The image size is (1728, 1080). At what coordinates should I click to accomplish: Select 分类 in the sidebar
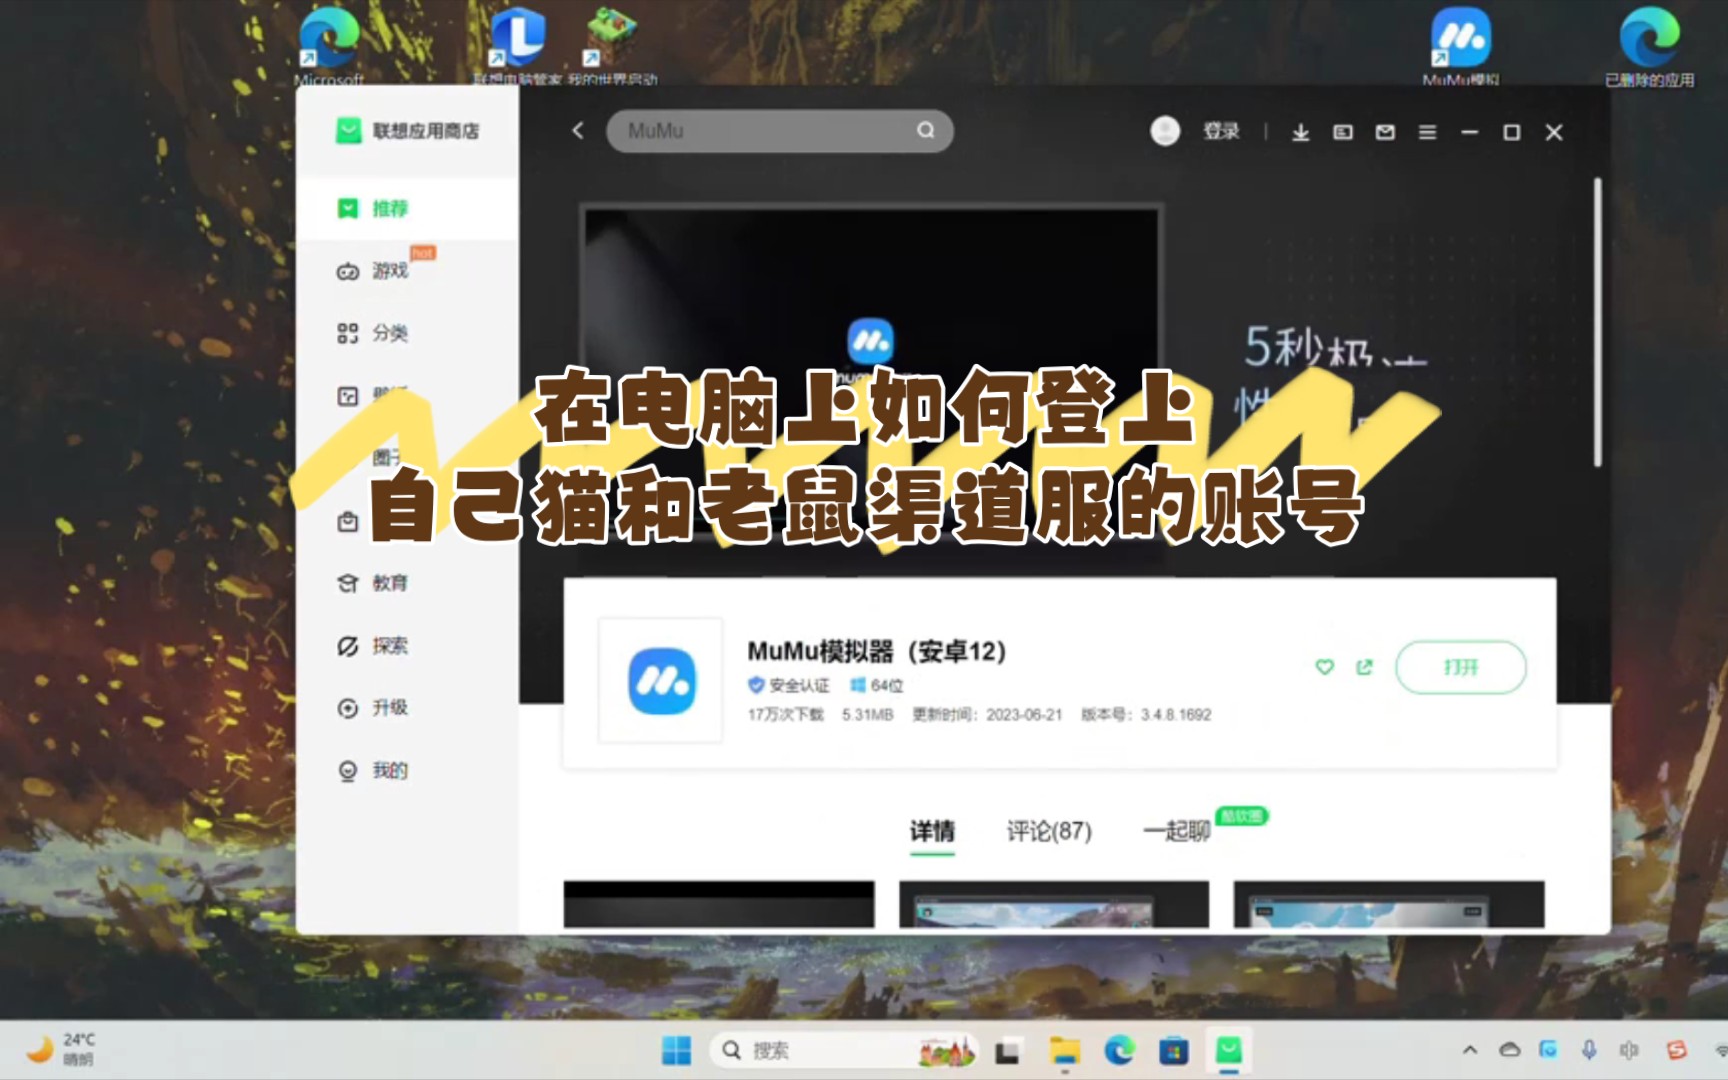390,333
